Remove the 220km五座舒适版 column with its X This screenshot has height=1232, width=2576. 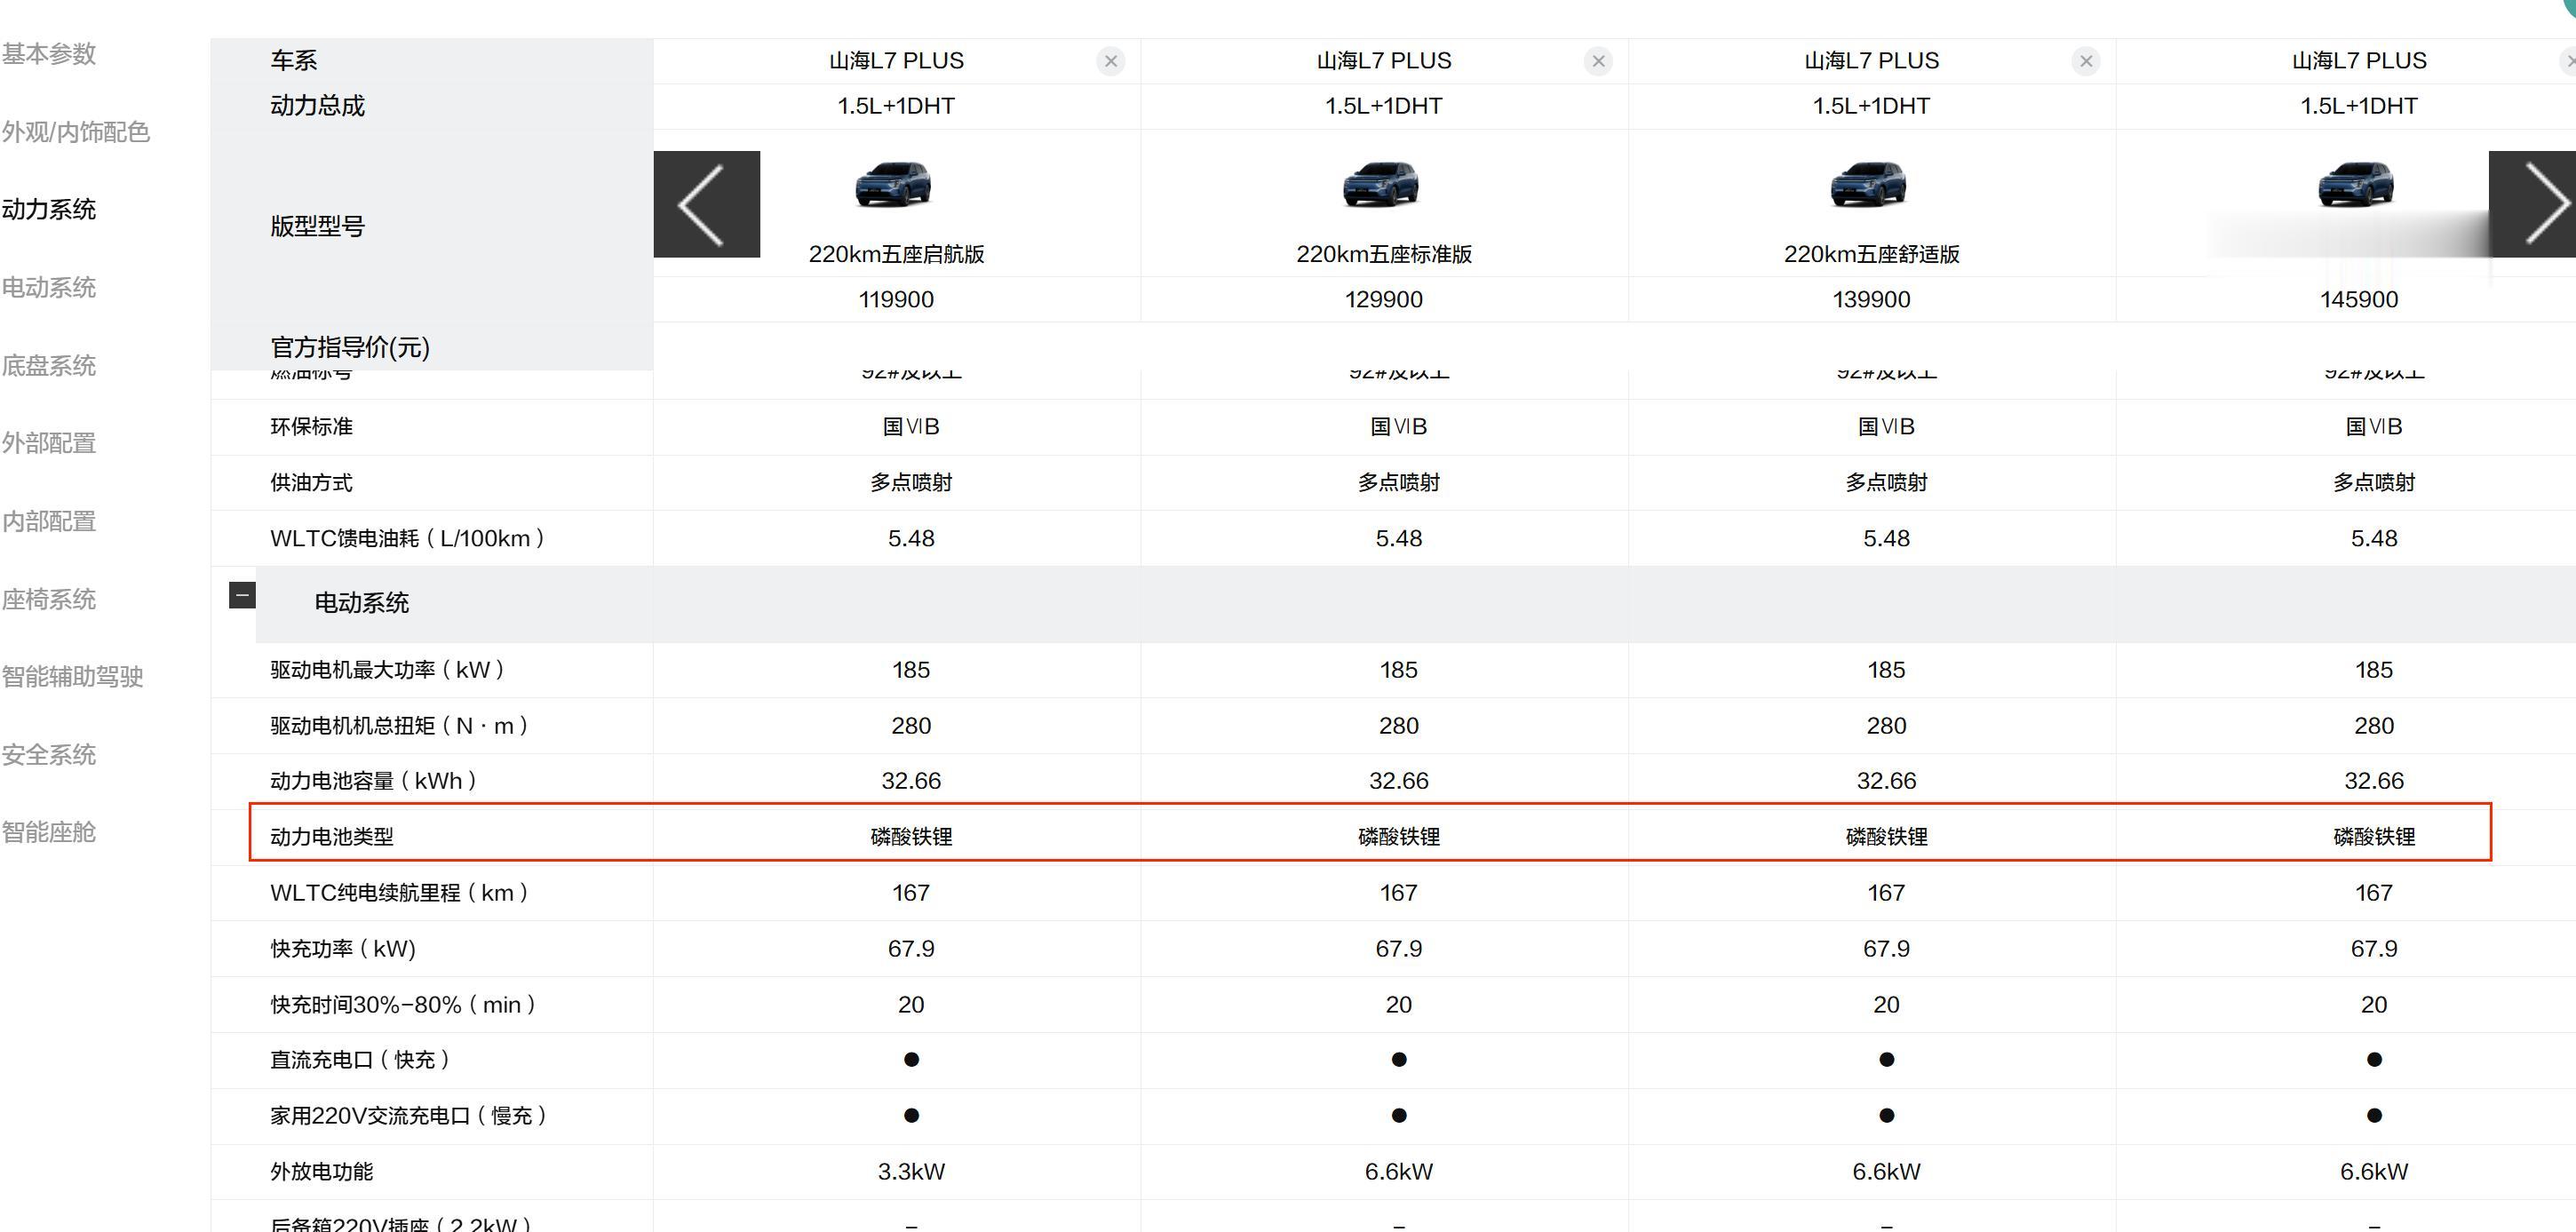(x=2086, y=61)
